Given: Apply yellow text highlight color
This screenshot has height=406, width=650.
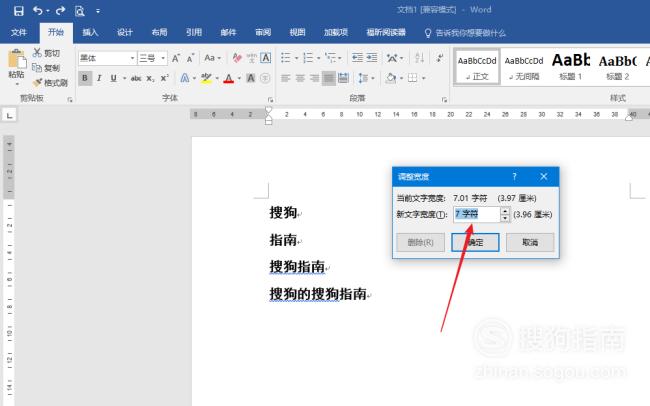Looking at the screenshot, I should pos(206,78).
